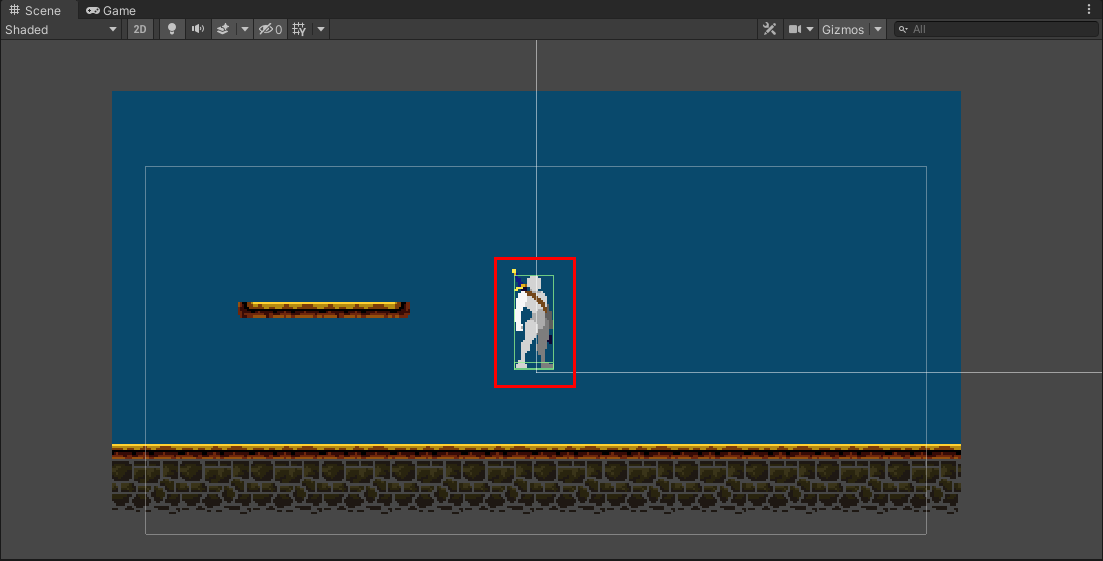Select the stone ground tile strip
Viewport: 1103px width, 561px height.
(536, 478)
